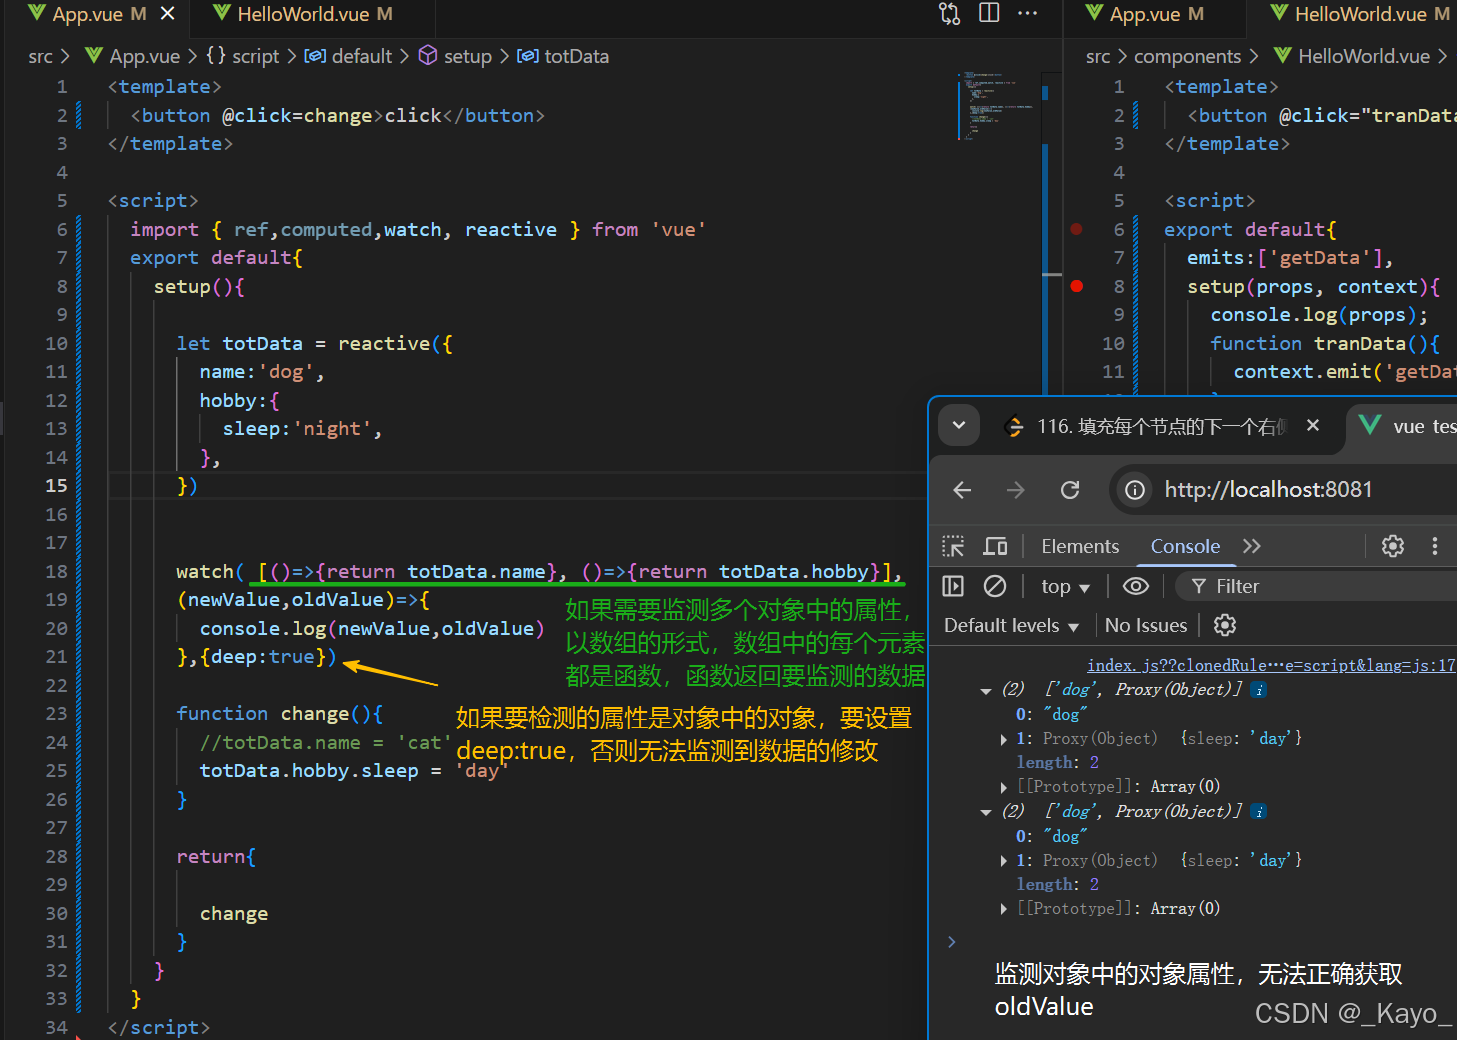This screenshot has width=1457, height=1040.
Task: Open App.vue tab in right editor group
Action: tap(1146, 14)
